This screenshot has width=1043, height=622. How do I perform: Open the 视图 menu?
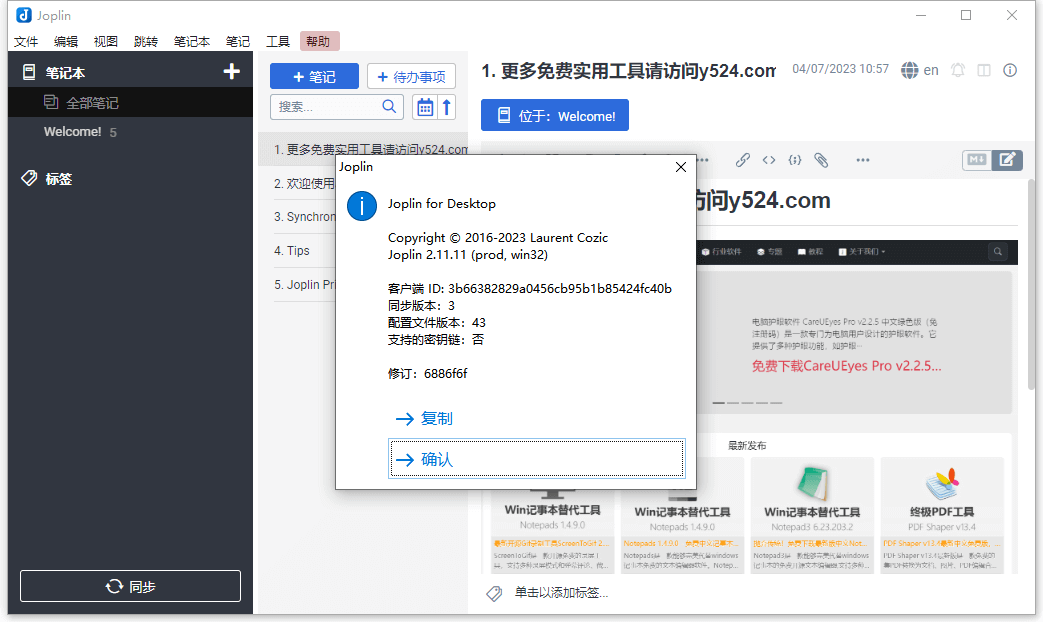click(x=106, y=41)
